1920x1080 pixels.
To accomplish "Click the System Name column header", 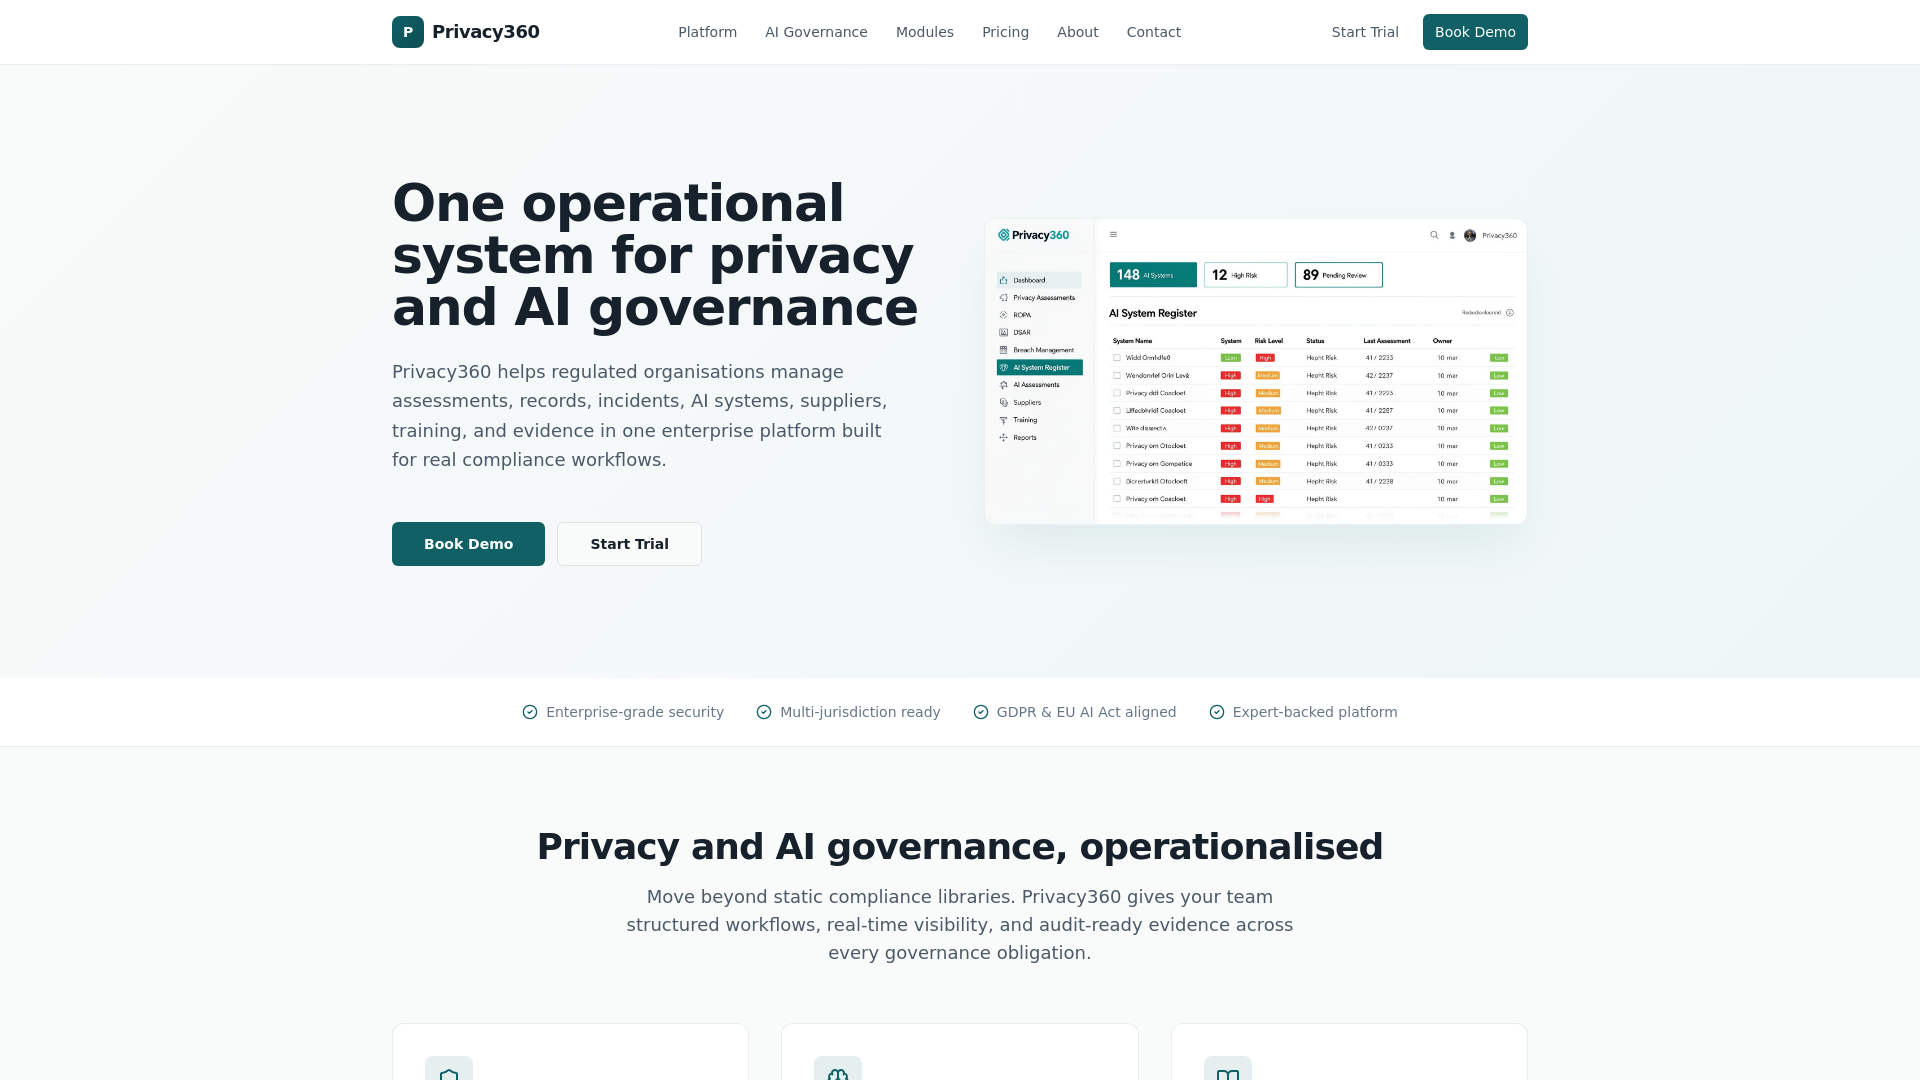I will [x=1132, y=341].
